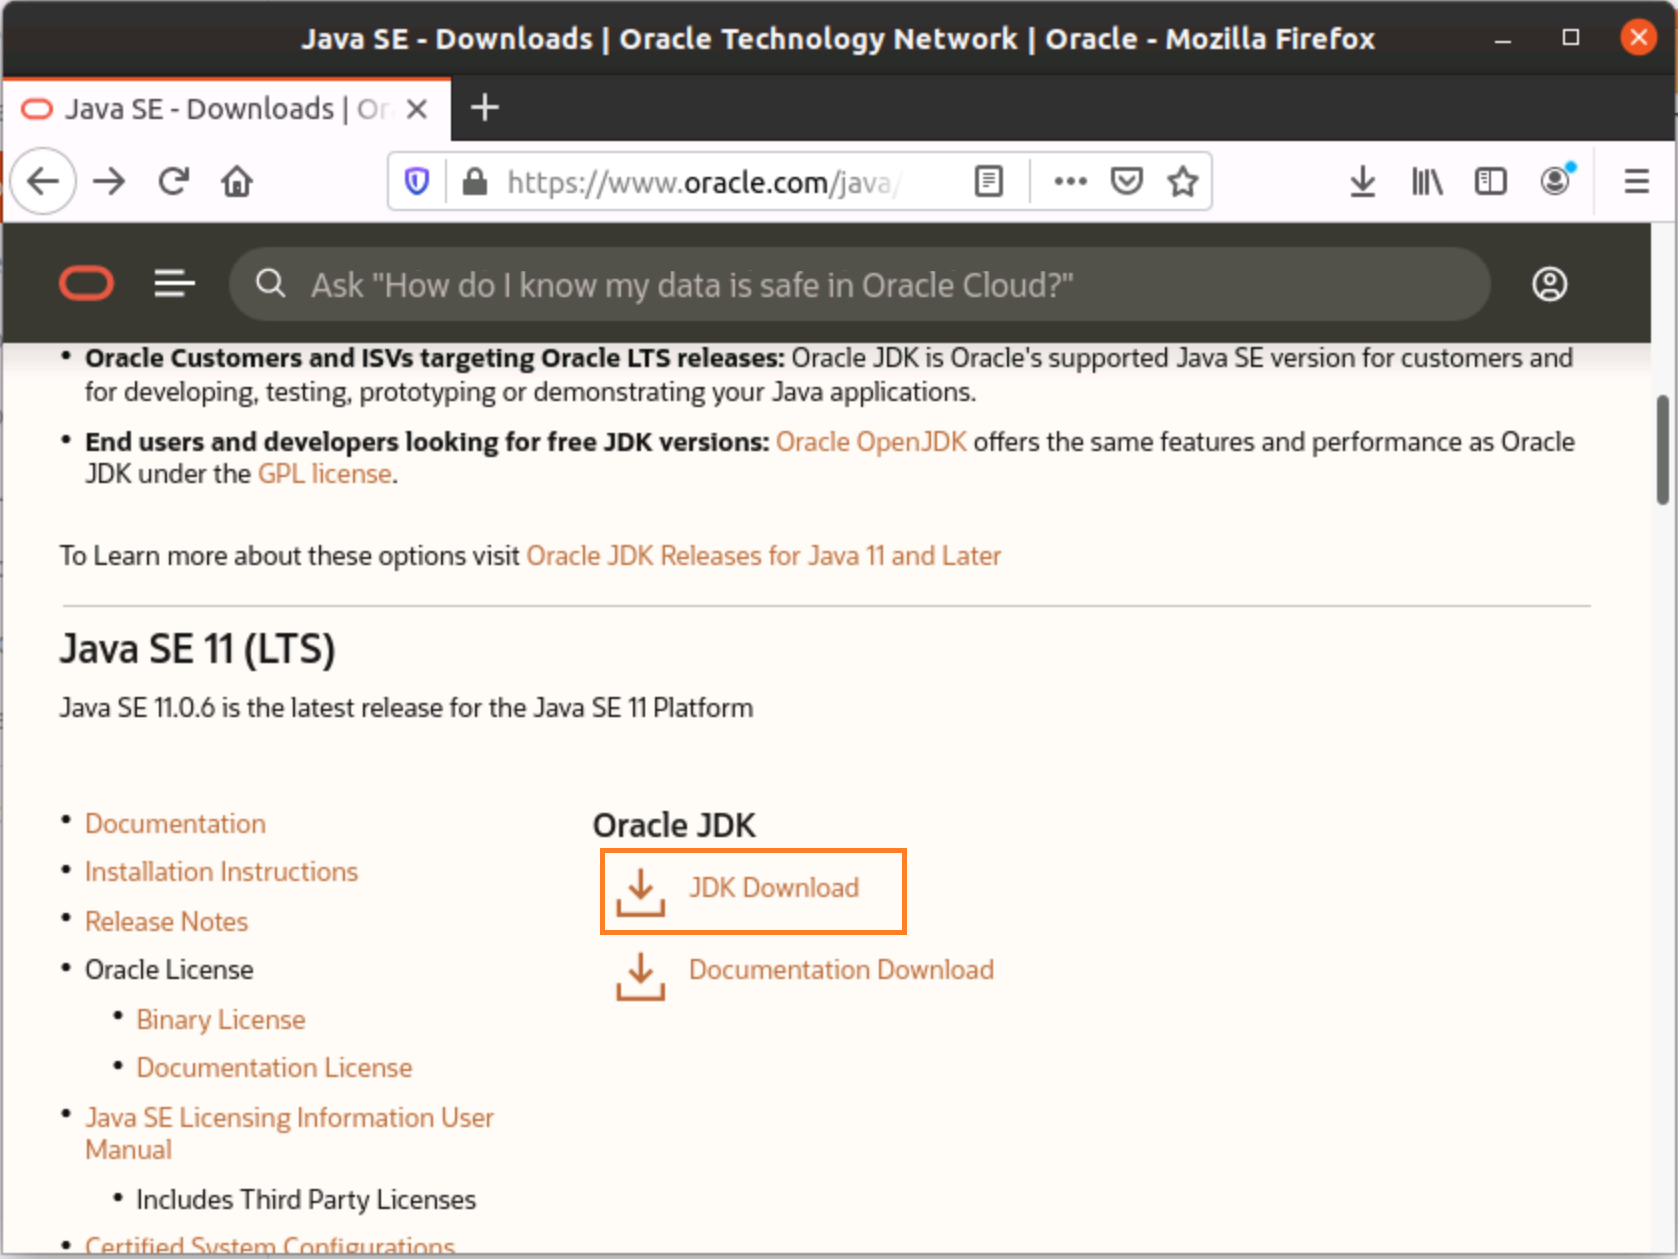Click the Java SE 11 (LTS) heading
The width and height of the screenshot is (1678, 1259).
pos(197,649)
